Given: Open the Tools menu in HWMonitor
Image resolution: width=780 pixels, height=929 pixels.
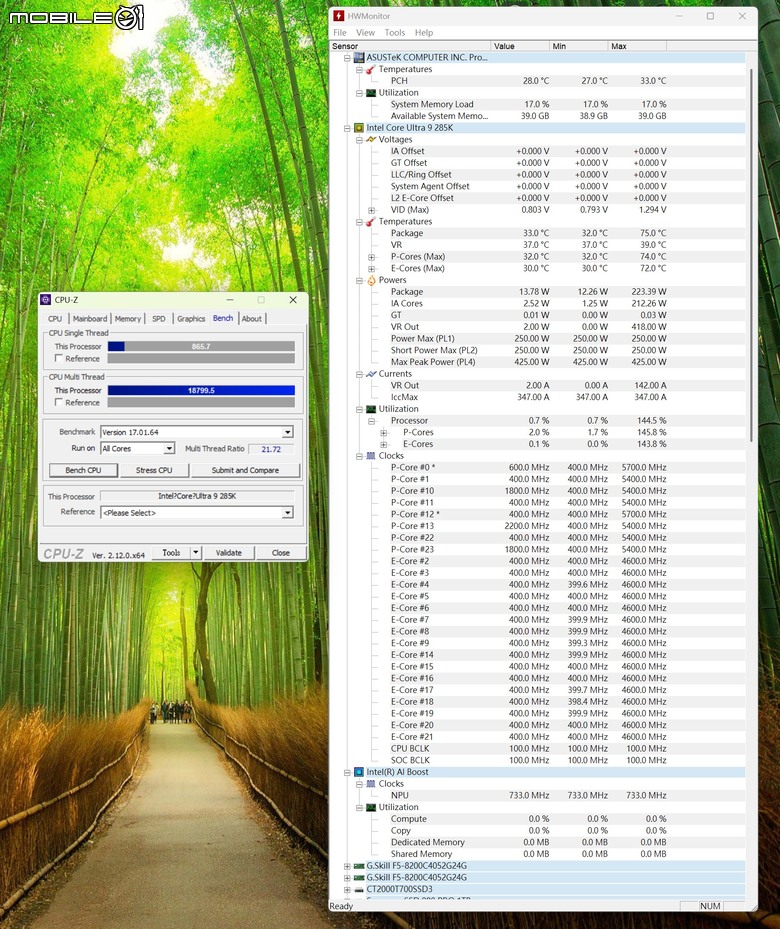Looking at the screenshot, I should (x=395, y=33).
